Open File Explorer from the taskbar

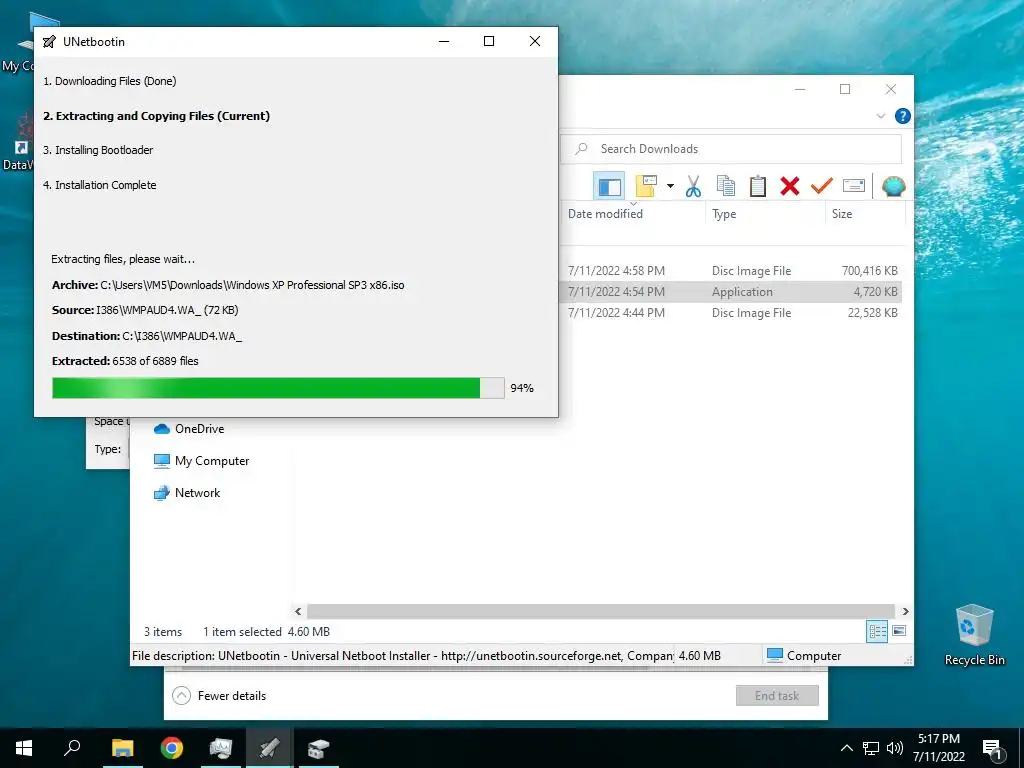(x=122, y=748)
